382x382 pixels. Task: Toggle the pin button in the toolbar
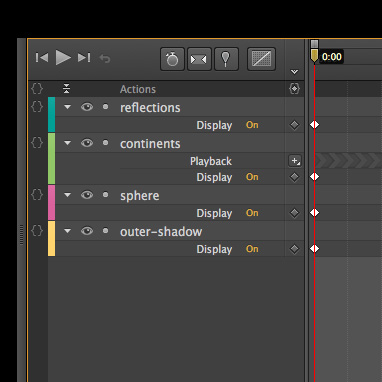[226, 59]
